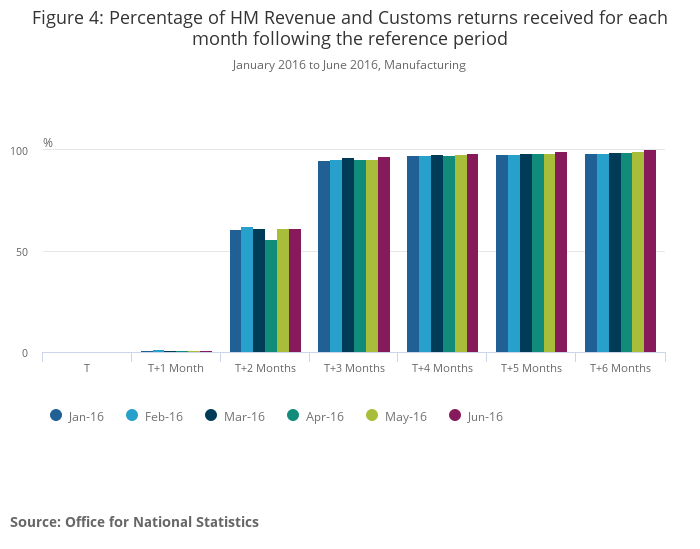The image size is (700, 549).
Task: Toggle the Jan-16 series in the legend
Action: (x=75, y=416)
